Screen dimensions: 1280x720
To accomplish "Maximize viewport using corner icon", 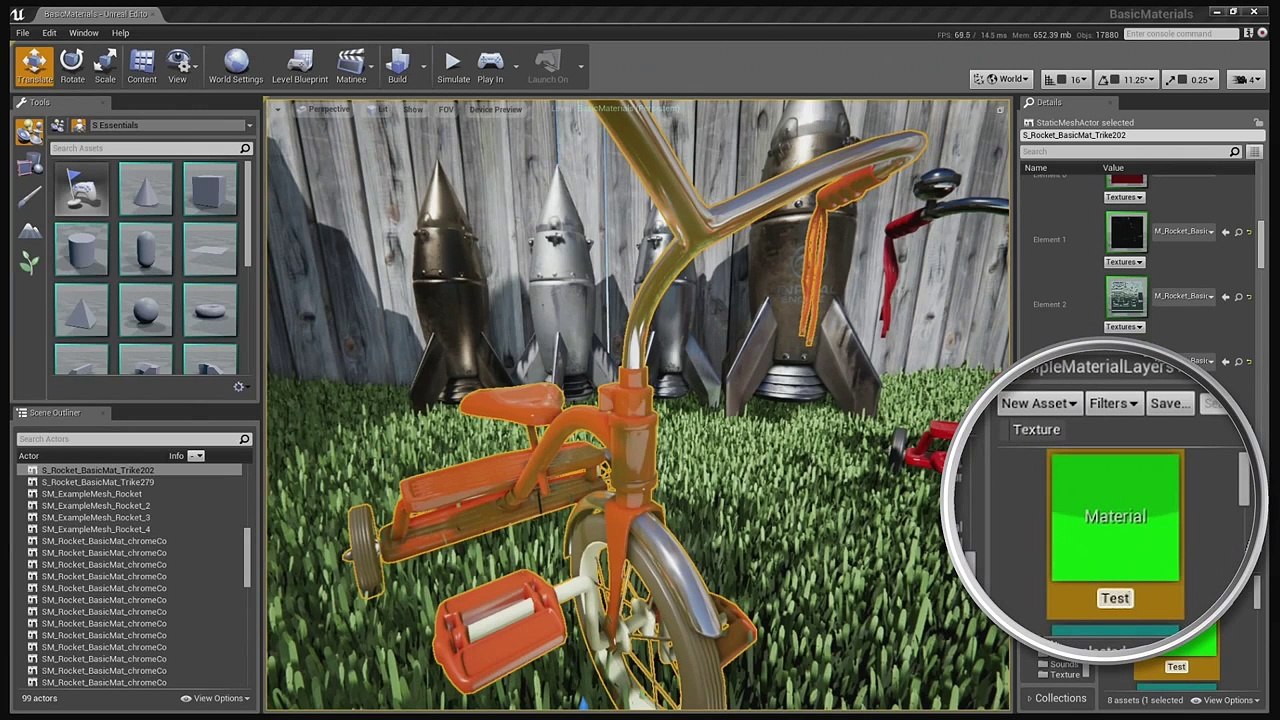I will [x=999, y=110].
